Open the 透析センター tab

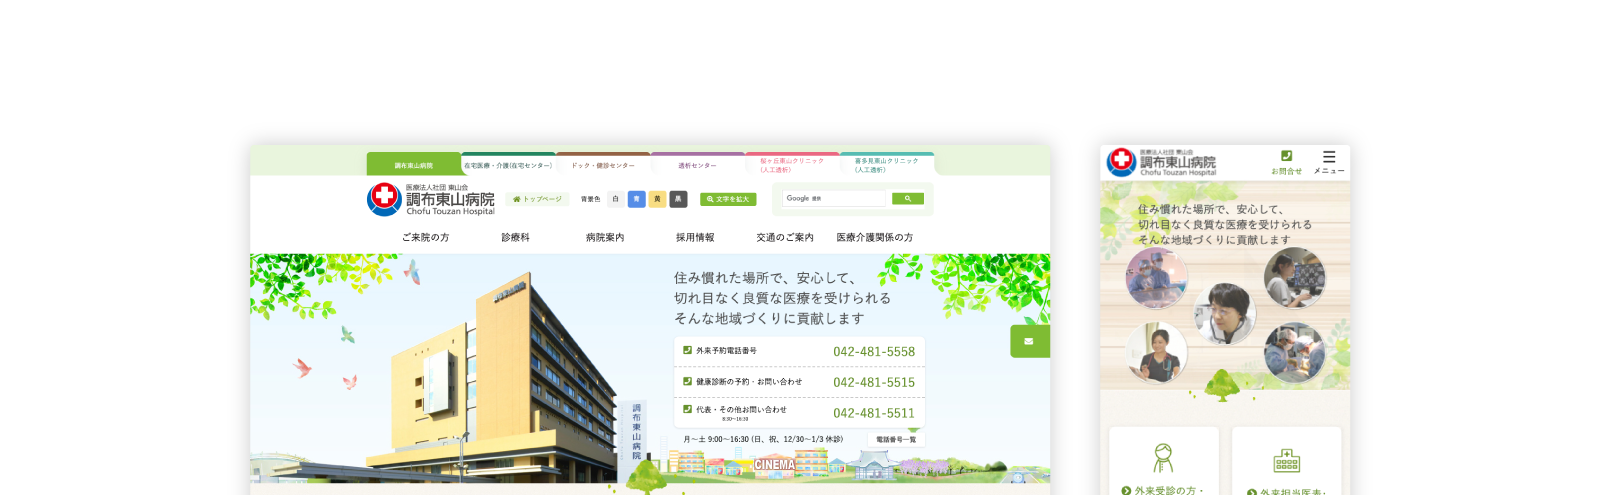point(697,165)
